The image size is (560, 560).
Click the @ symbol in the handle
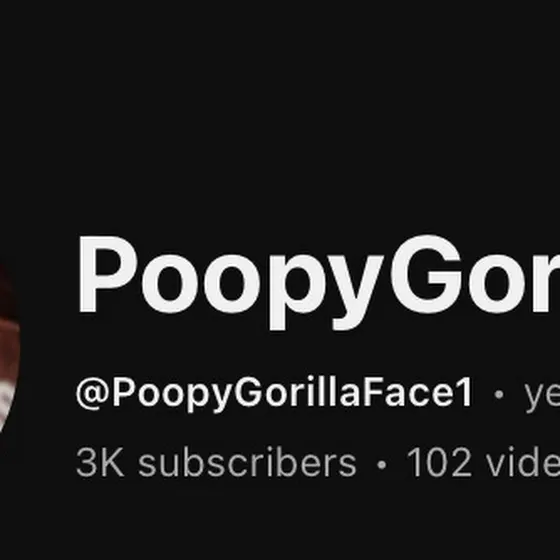click(92, 394)
